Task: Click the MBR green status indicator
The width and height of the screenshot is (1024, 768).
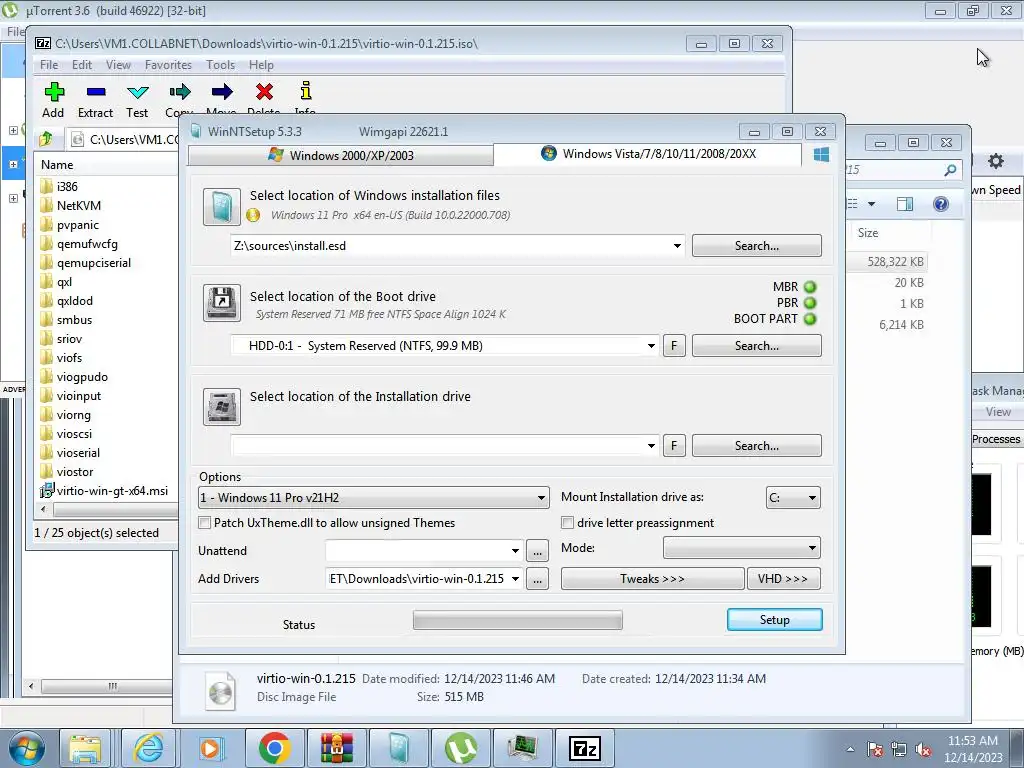Action: [x=810, y=287]
